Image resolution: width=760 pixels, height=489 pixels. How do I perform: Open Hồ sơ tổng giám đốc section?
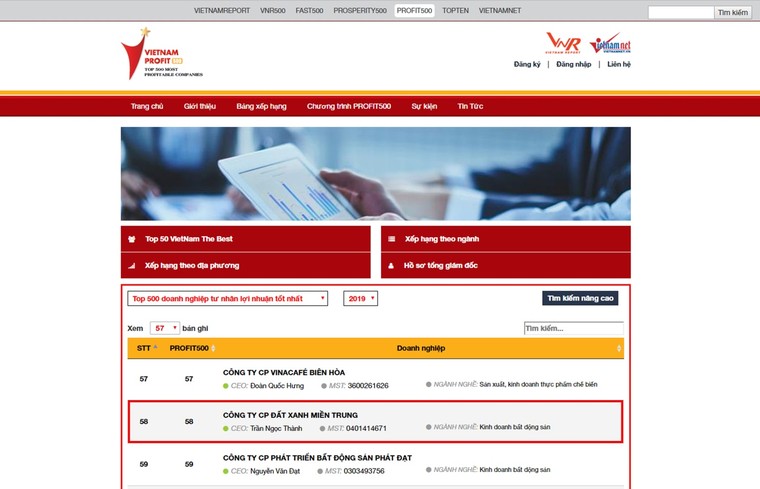click(x=506, y=266)
